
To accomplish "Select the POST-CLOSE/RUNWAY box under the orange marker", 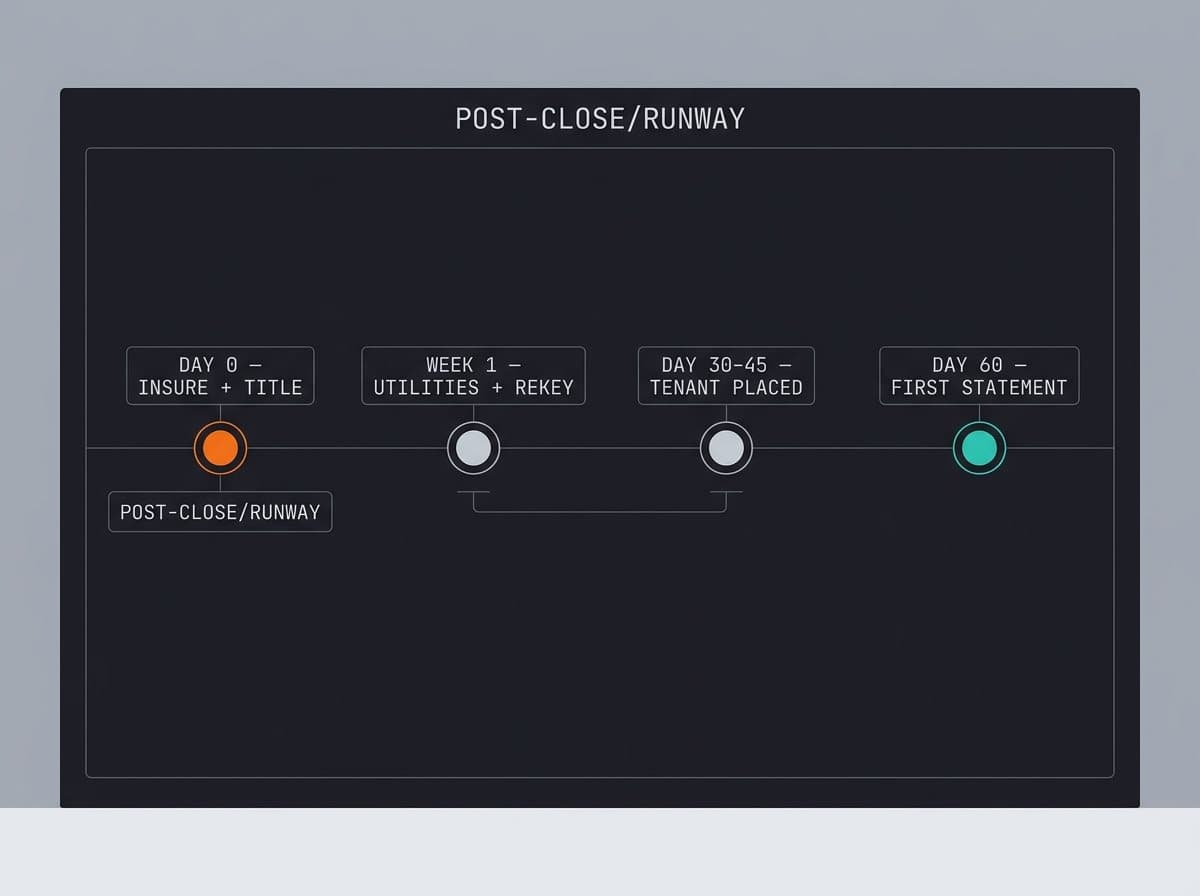I will click(220, 512).
